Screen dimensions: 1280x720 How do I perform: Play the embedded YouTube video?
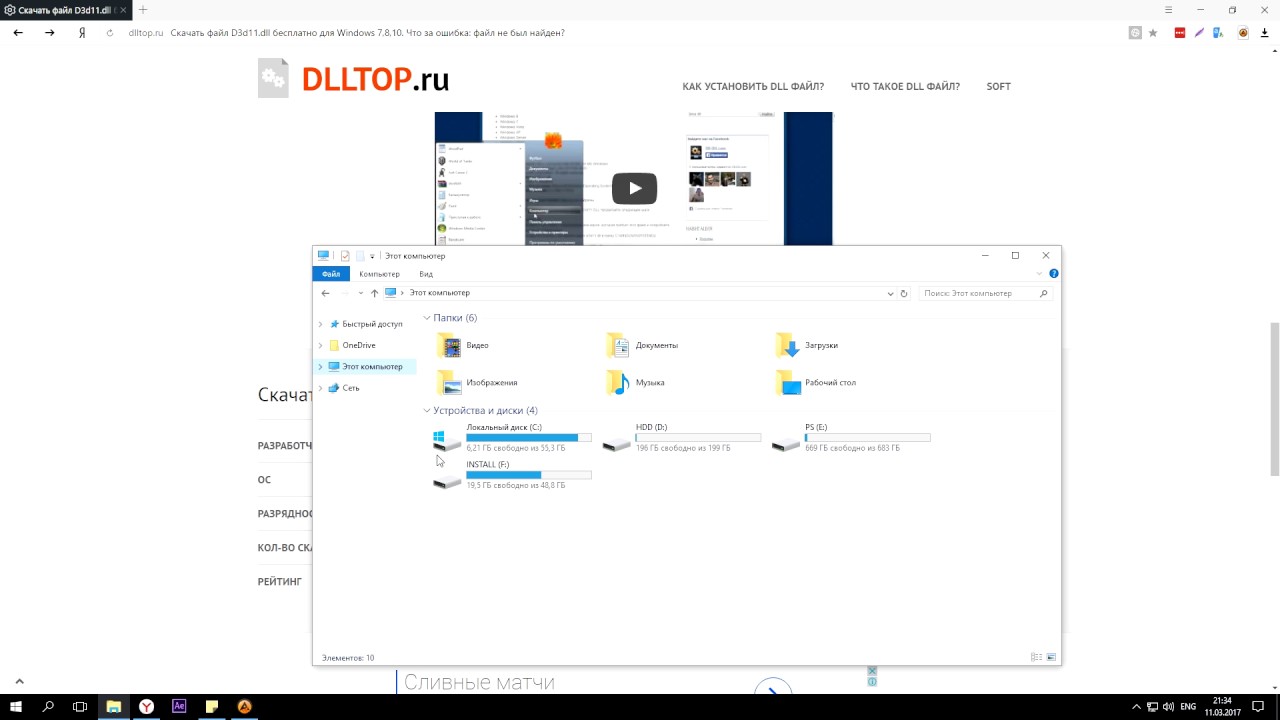(634, 188)
